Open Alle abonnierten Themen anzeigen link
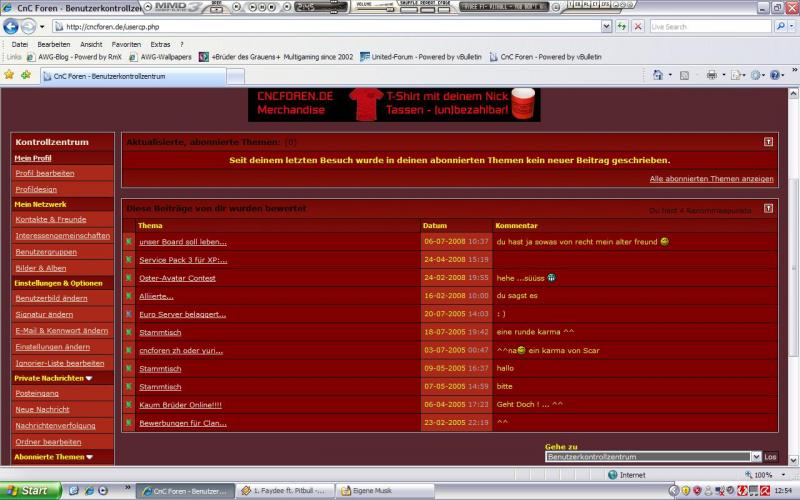The image size is (800, 500). tap(711, 179)
